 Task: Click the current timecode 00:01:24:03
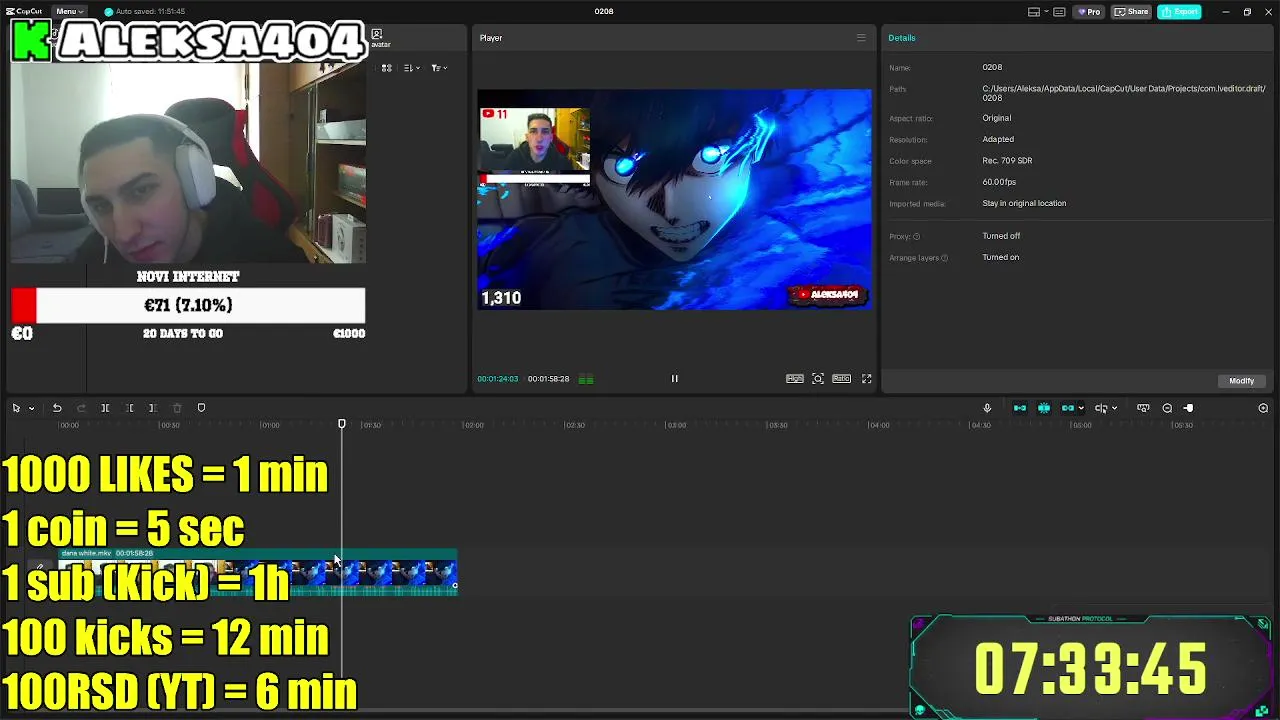497,379
